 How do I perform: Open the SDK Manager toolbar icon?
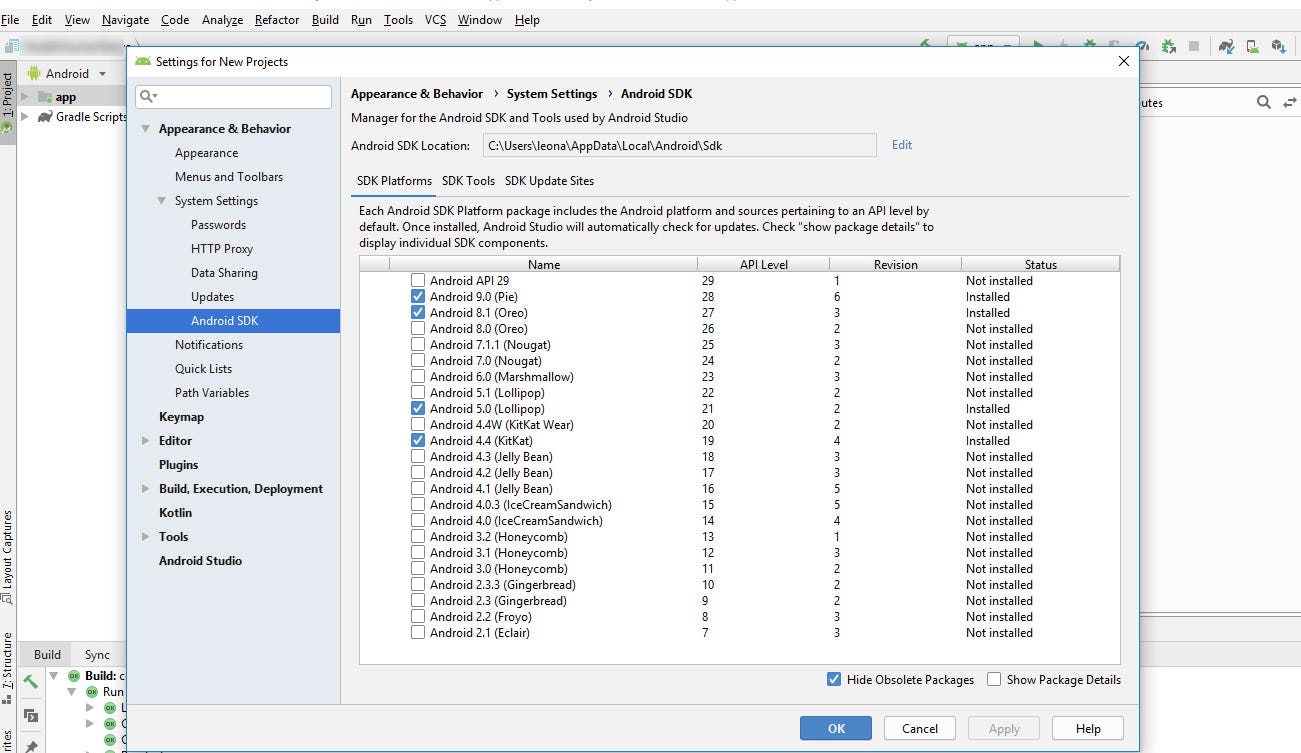coord(1278,46)
